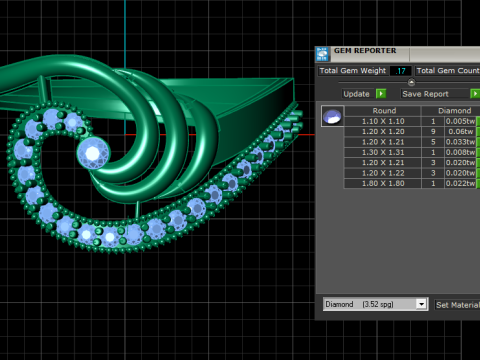Click the count 9 cell

coord(433,132)
